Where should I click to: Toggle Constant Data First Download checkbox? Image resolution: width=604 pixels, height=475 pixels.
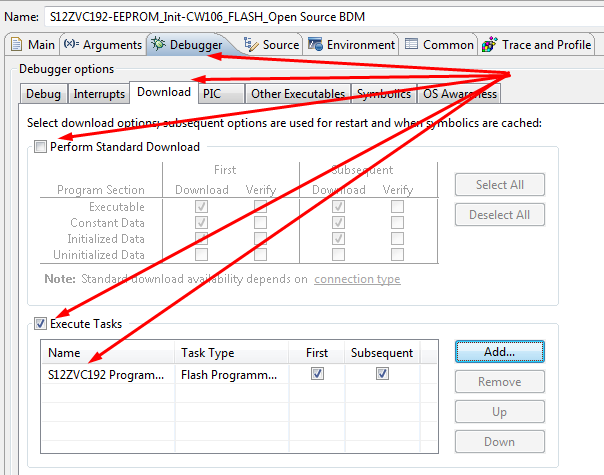(201, 222)
